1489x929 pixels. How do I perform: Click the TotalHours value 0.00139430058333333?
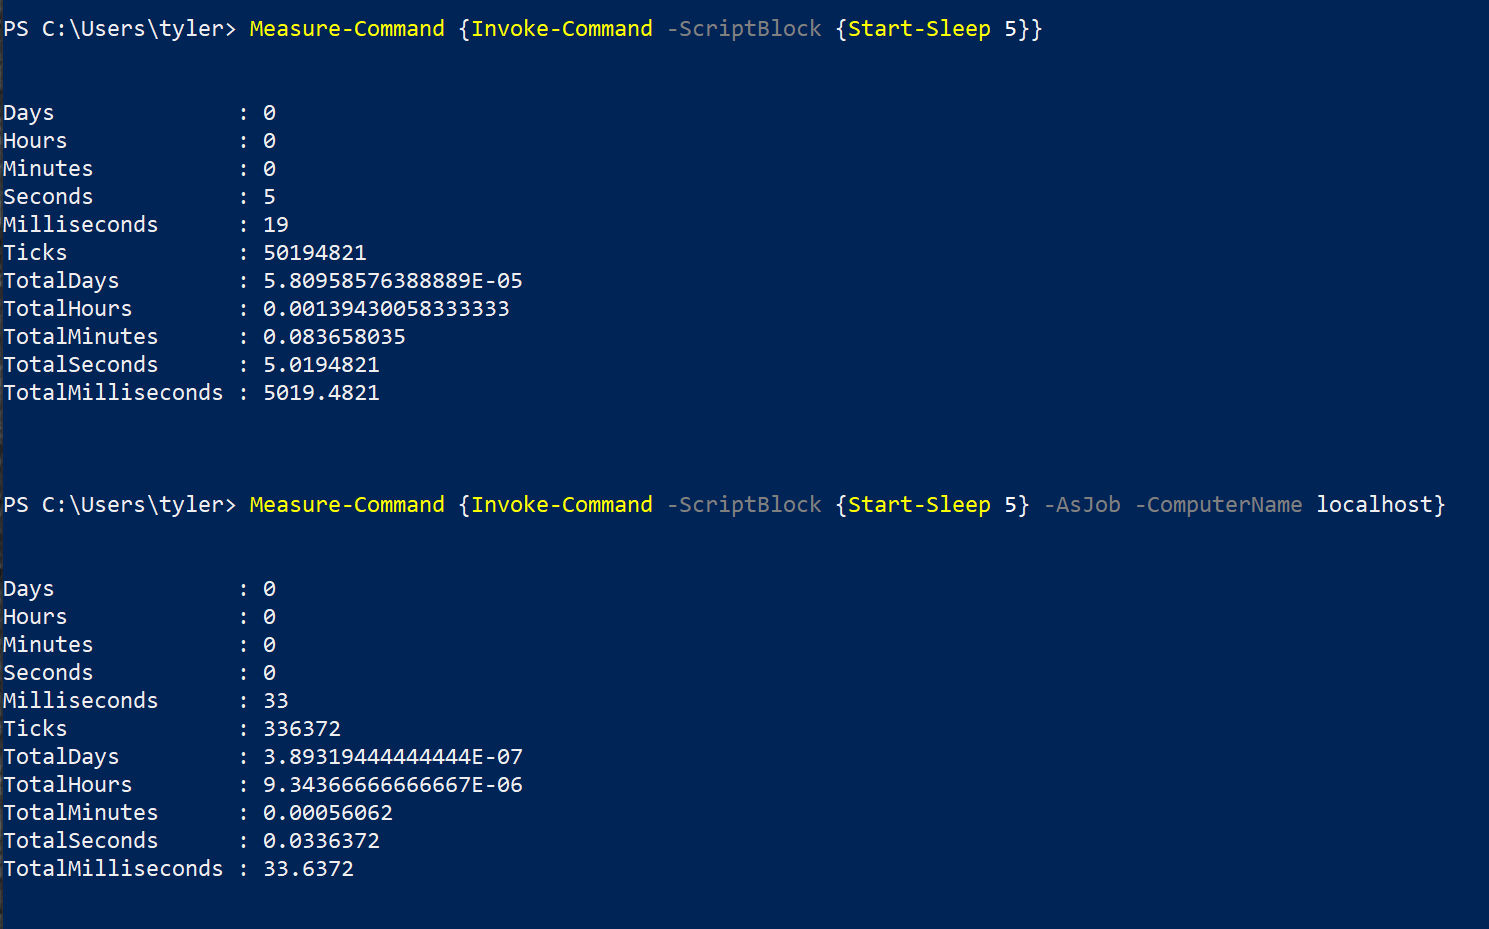[x=386, y=309]
